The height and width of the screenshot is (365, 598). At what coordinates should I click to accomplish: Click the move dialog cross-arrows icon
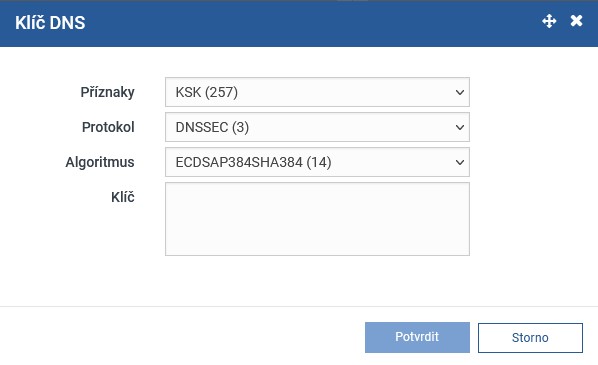click(x=549, y=21)
